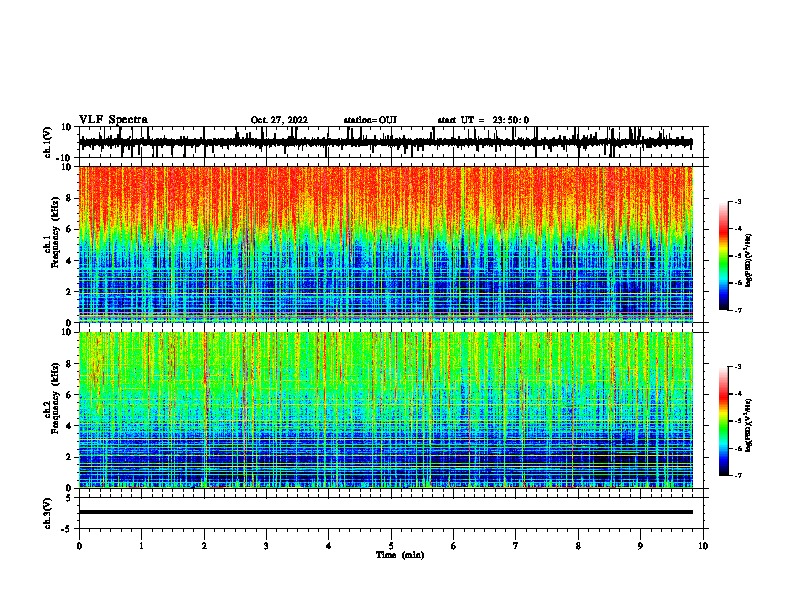Click the "Time (min)" x-axis label
Image resolution: width=792 pixels, height=612 pixels.
tap(400, 555)
